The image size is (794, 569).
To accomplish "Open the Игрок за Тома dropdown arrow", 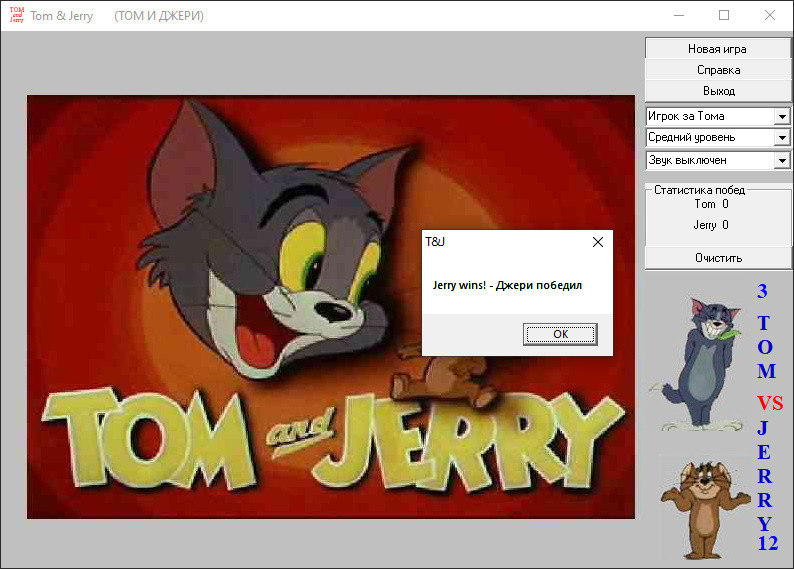I will (782, 116).
